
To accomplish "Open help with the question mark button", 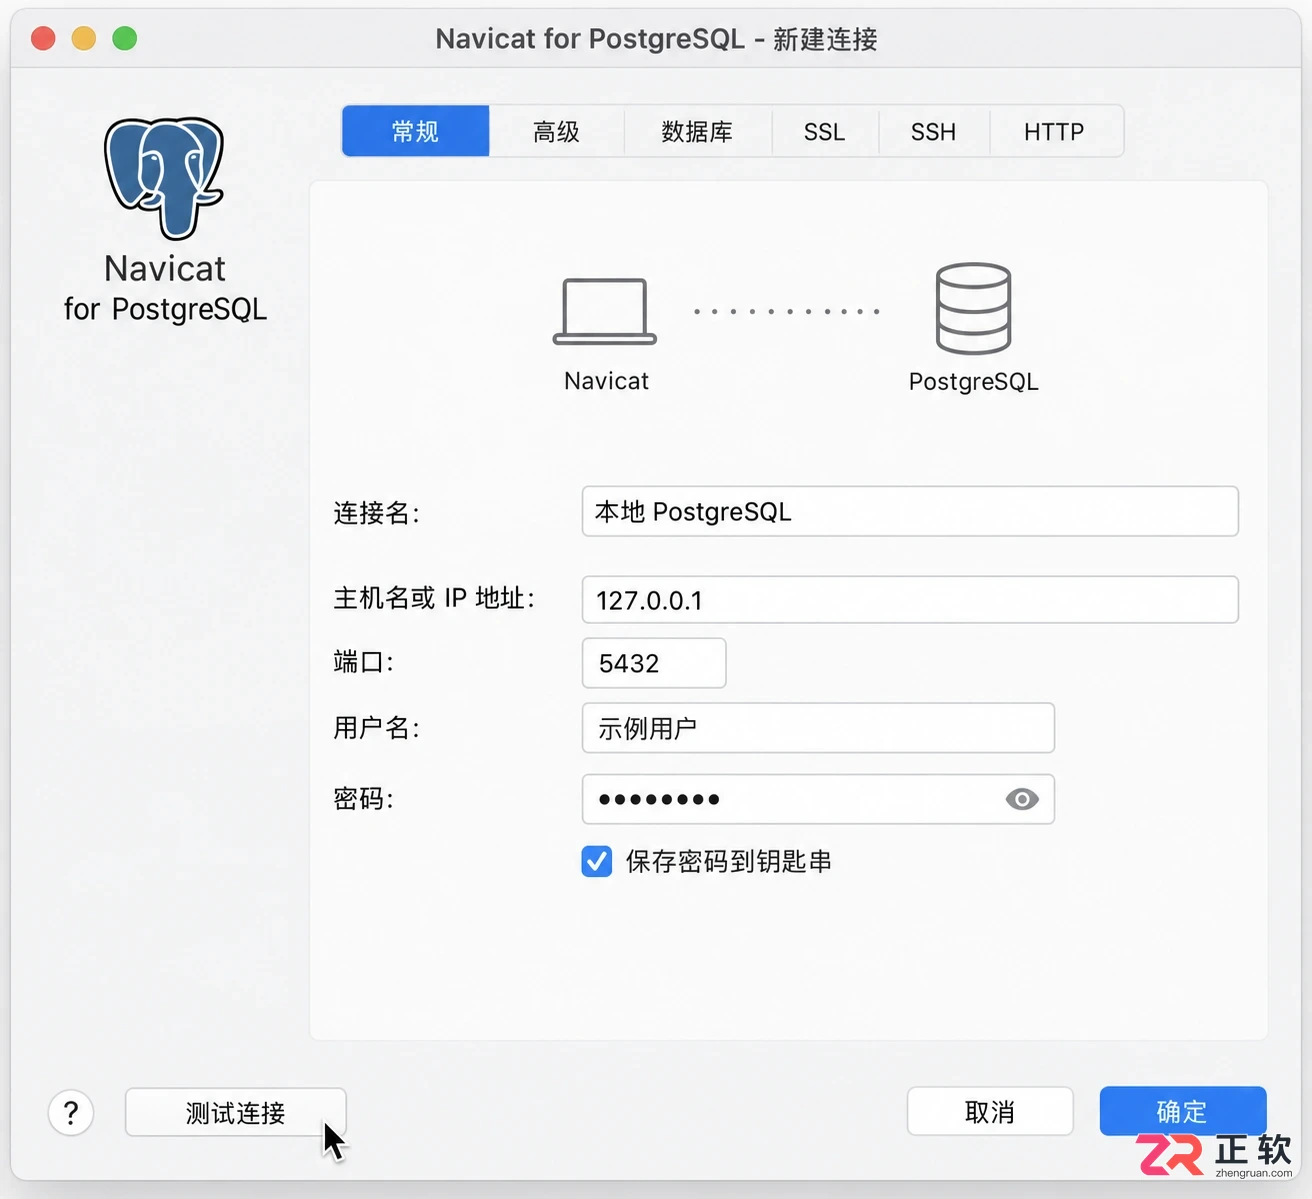I will [x=71, y=1112].
